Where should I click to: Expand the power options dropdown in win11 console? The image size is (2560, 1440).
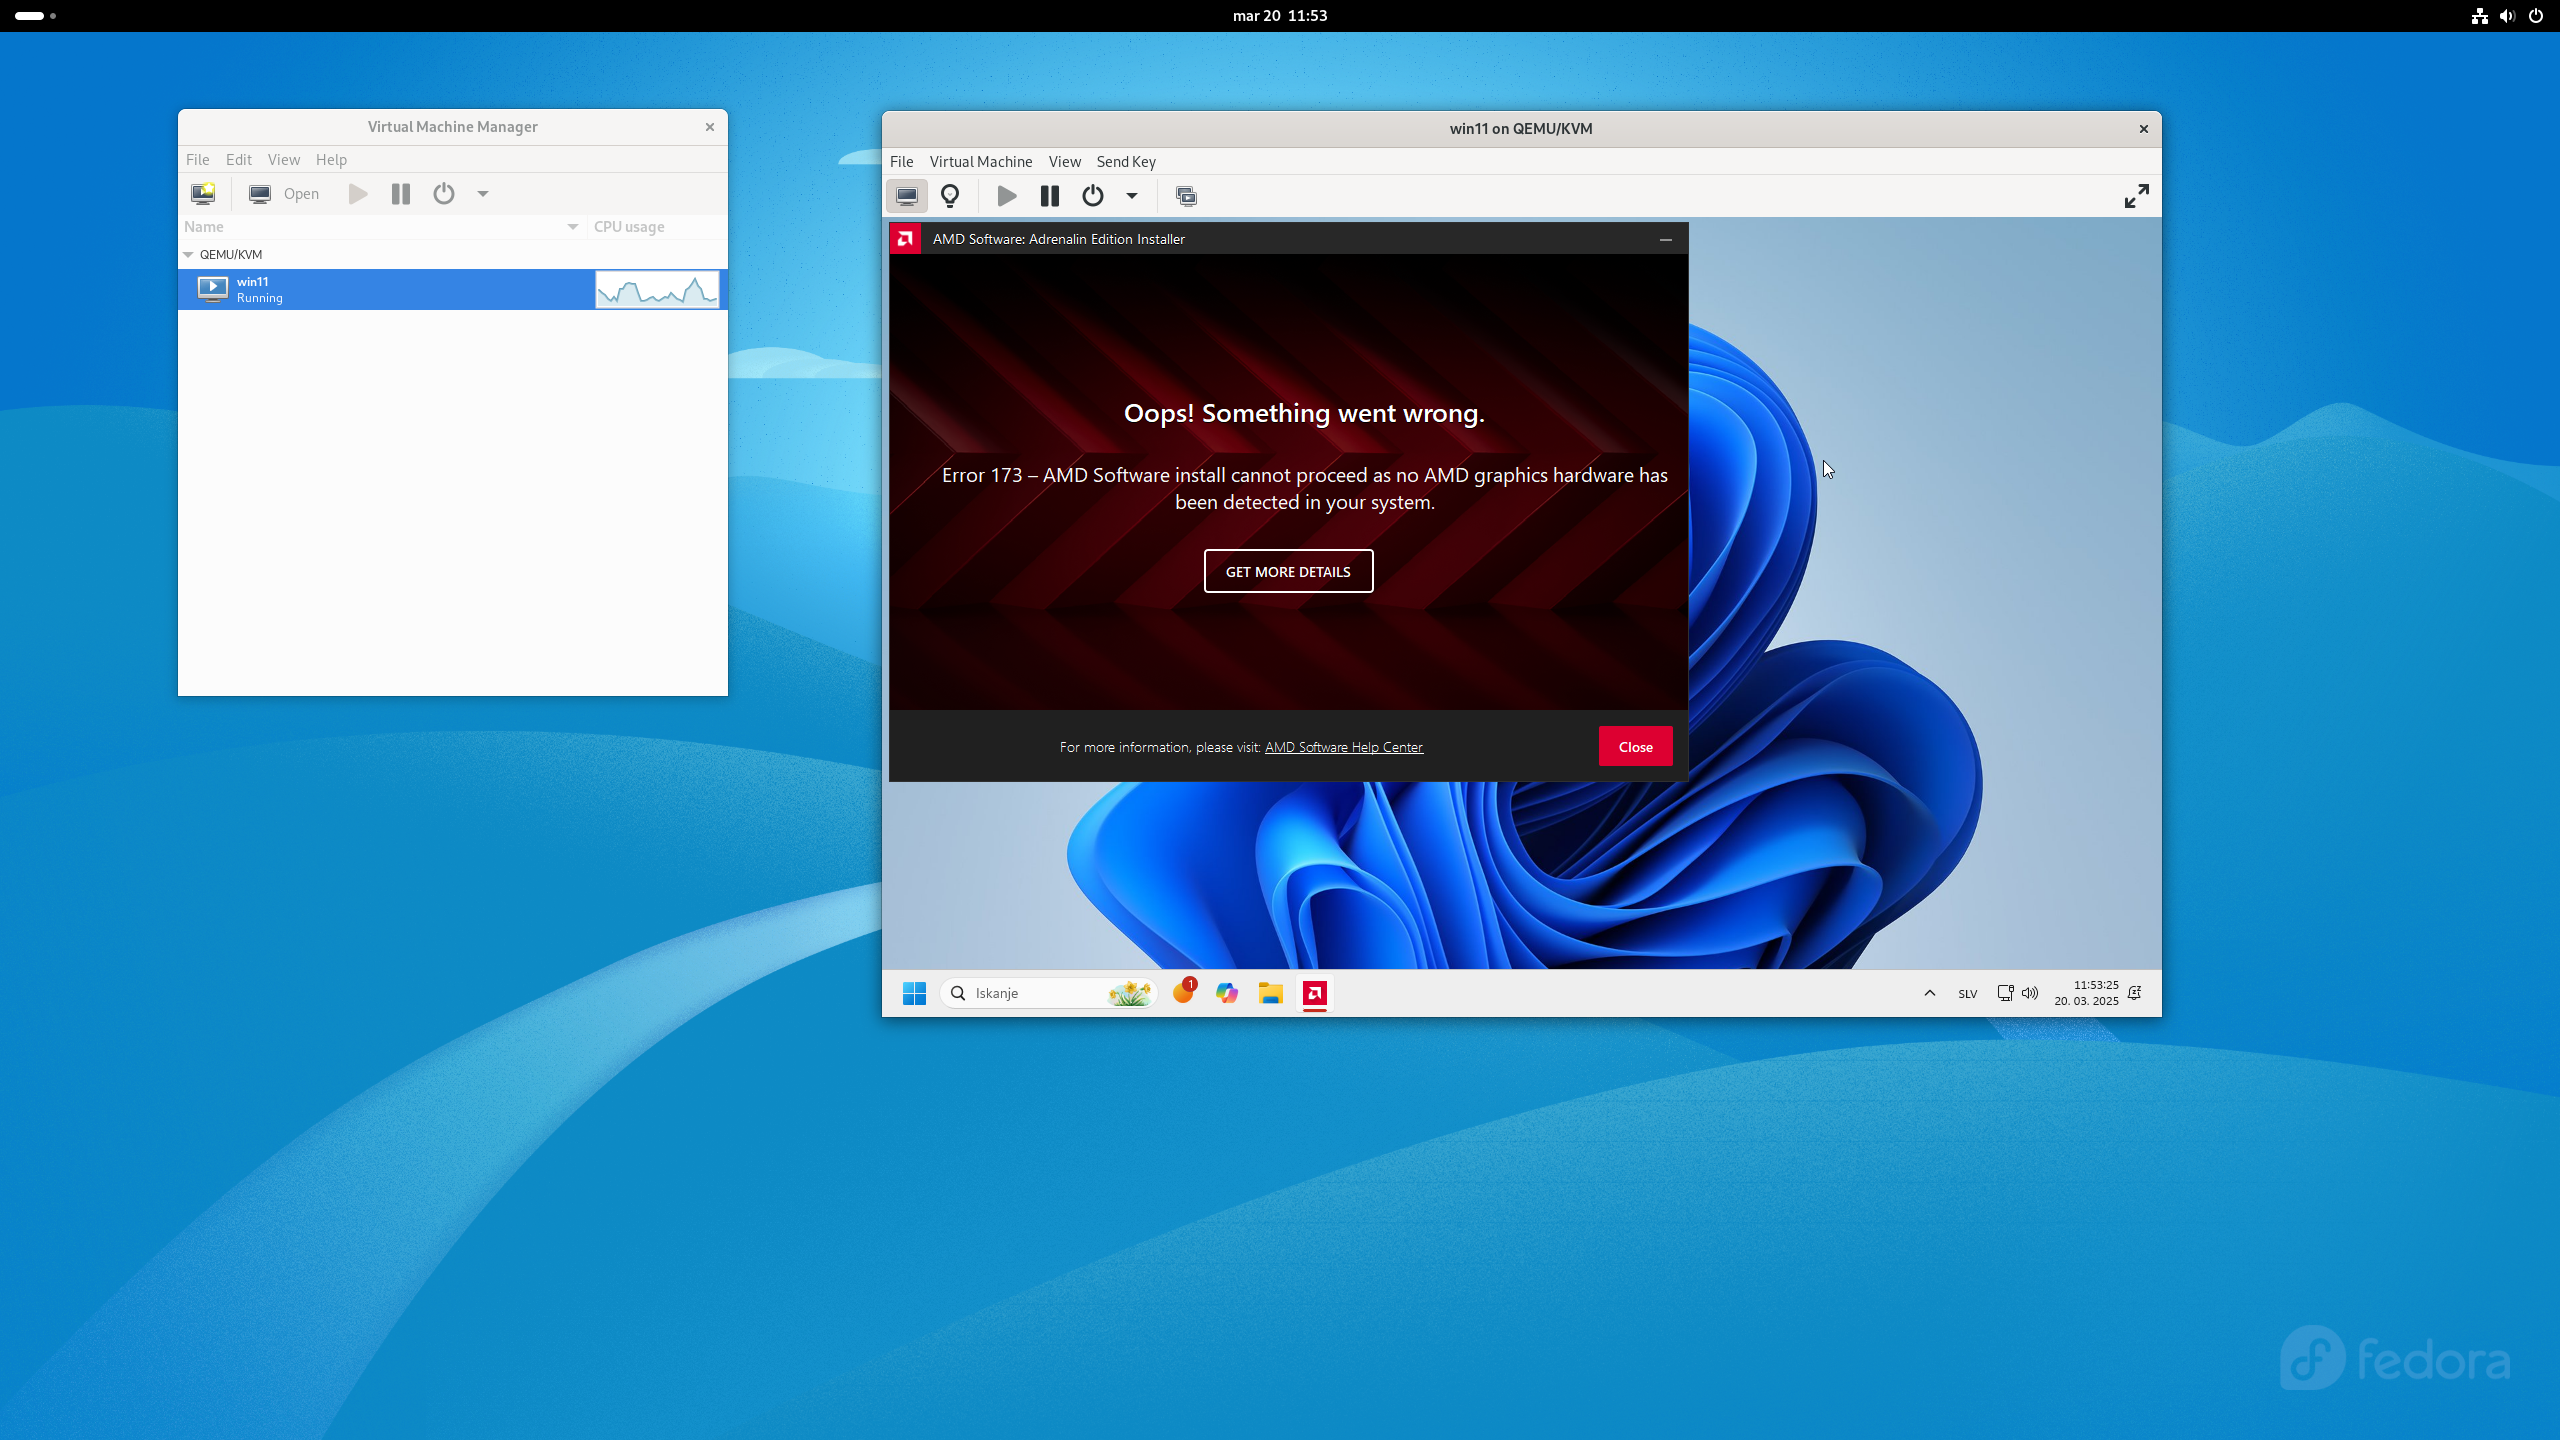[1132, 196]
